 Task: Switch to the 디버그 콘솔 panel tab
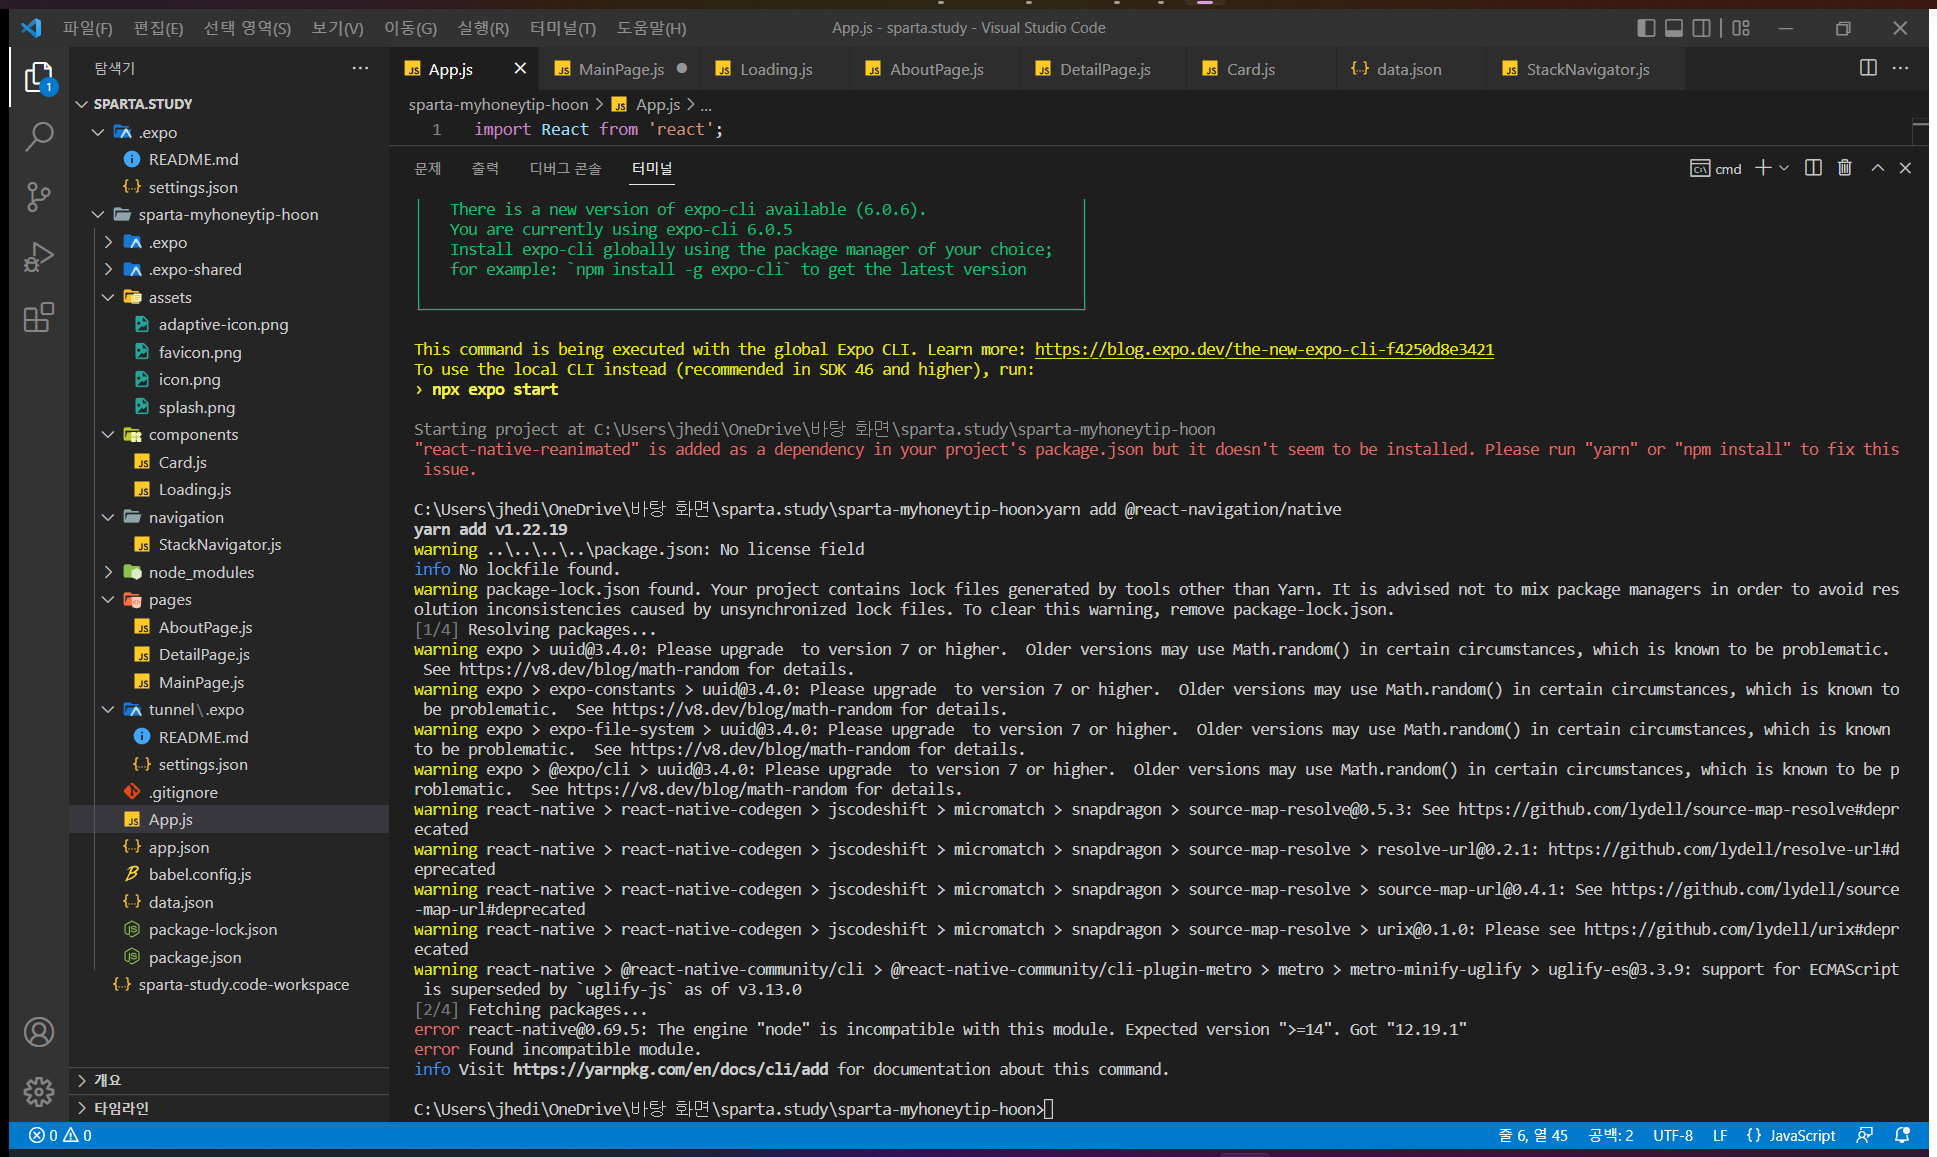[x=565, y=168]
